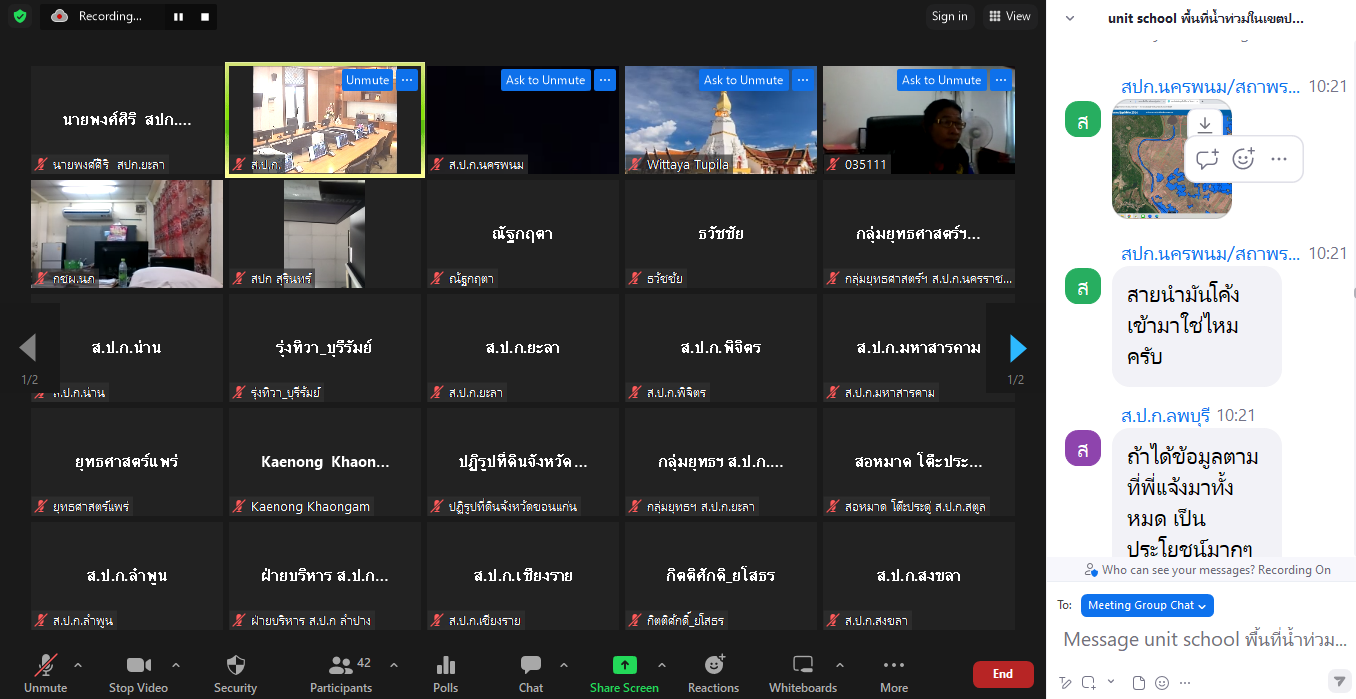Image resolution: width=1356 pixels, height=699 pixels.
Task: Open chat text formatting options
Action: (x=1066, y=683)
